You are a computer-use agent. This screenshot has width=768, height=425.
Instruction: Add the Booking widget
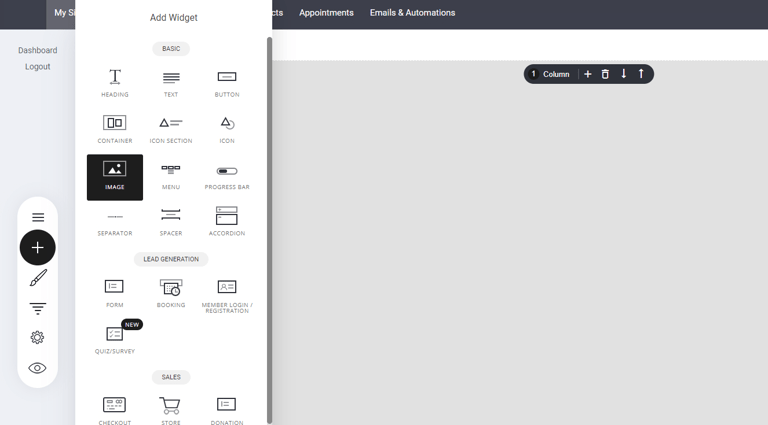click(x=171, y=292)
